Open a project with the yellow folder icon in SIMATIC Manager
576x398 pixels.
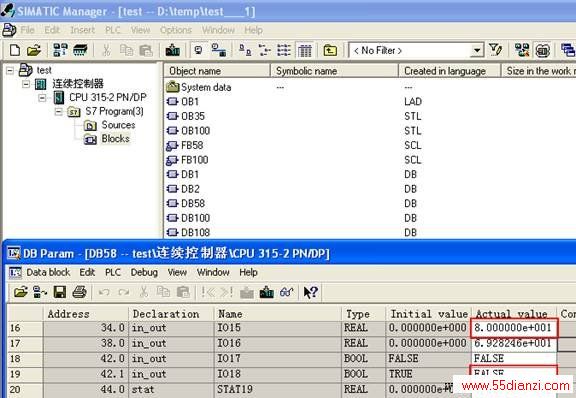pyautogui.click(x=34, y=50)
